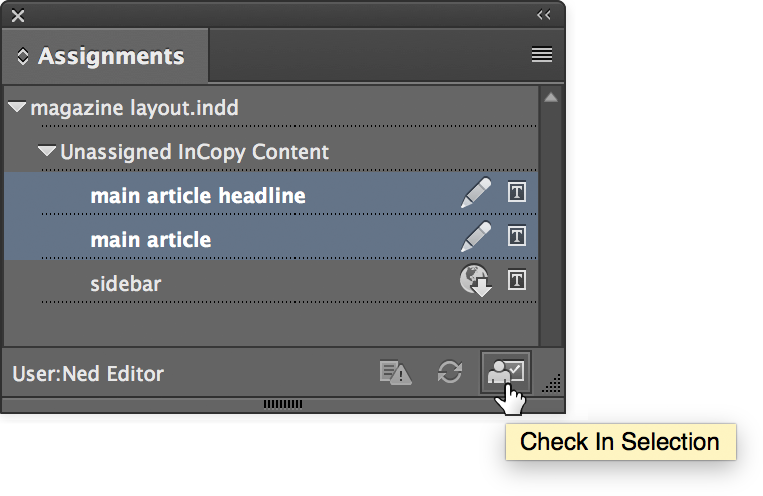Click text frame icon on main article row
Screen dimensions: 763x496
pos(517,237)
